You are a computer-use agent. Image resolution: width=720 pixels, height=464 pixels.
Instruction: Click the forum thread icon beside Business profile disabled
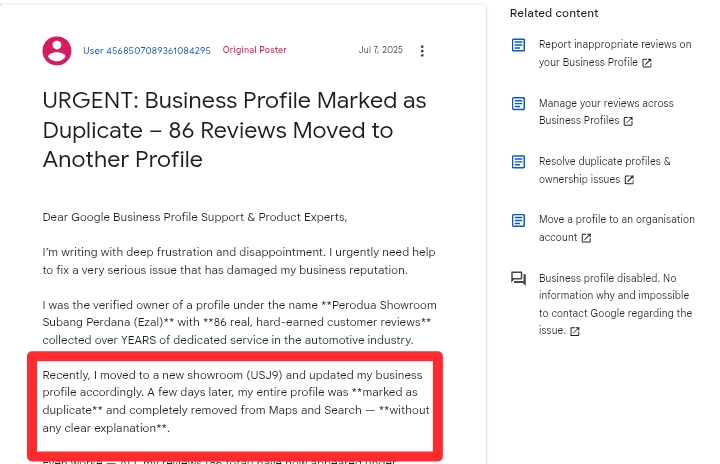[518, 279]
